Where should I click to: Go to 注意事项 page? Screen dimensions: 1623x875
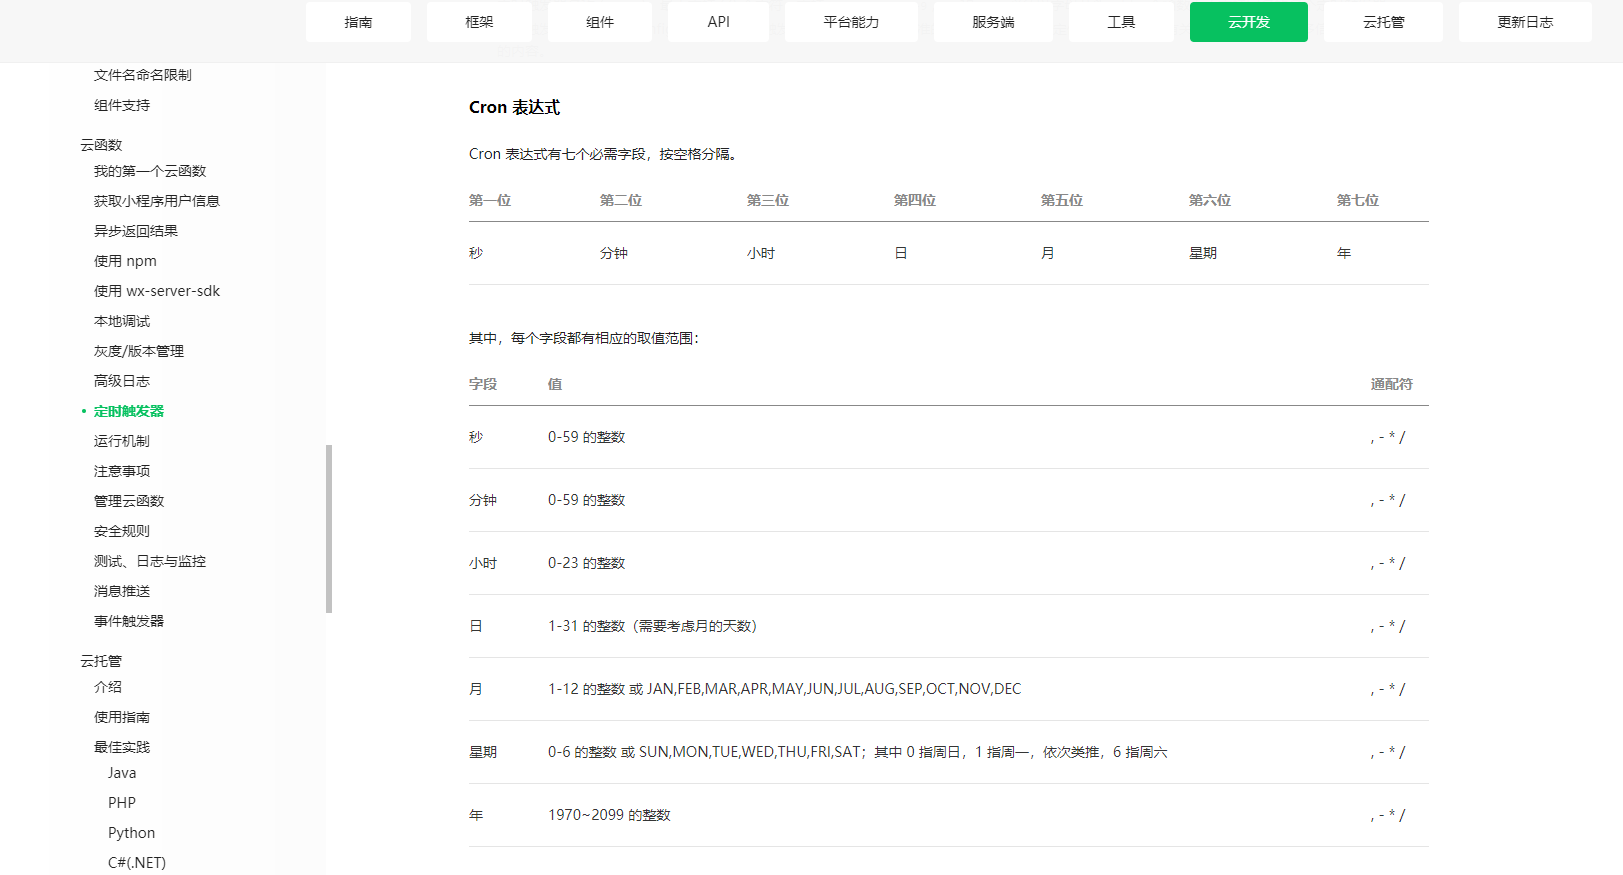click(122, 471)
